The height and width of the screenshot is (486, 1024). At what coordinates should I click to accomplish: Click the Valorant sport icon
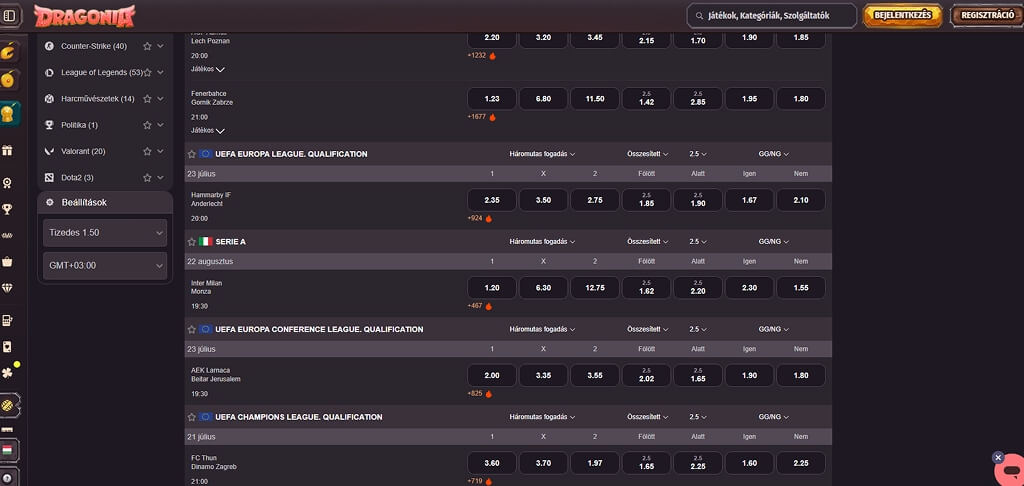49,151
